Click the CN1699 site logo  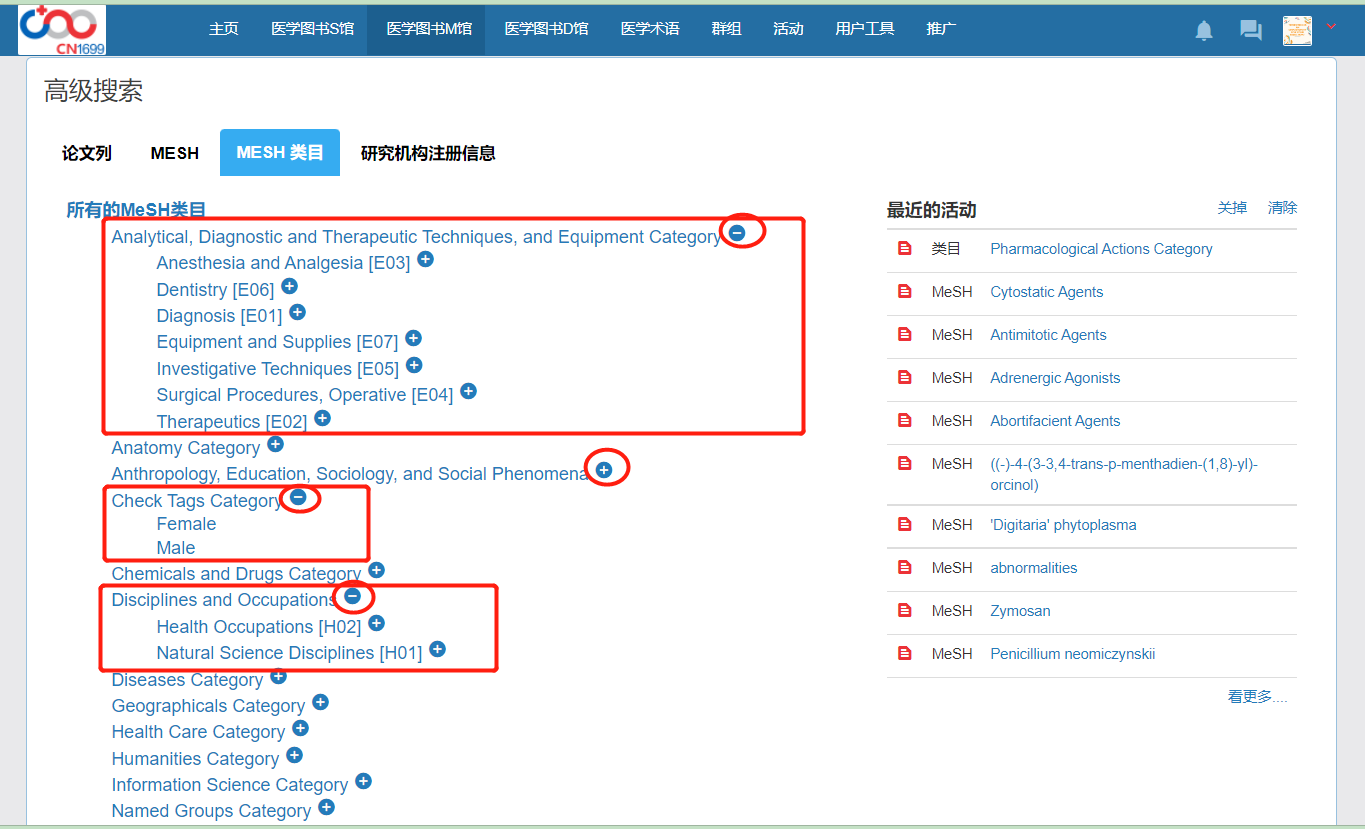click(x=62, y=29)
